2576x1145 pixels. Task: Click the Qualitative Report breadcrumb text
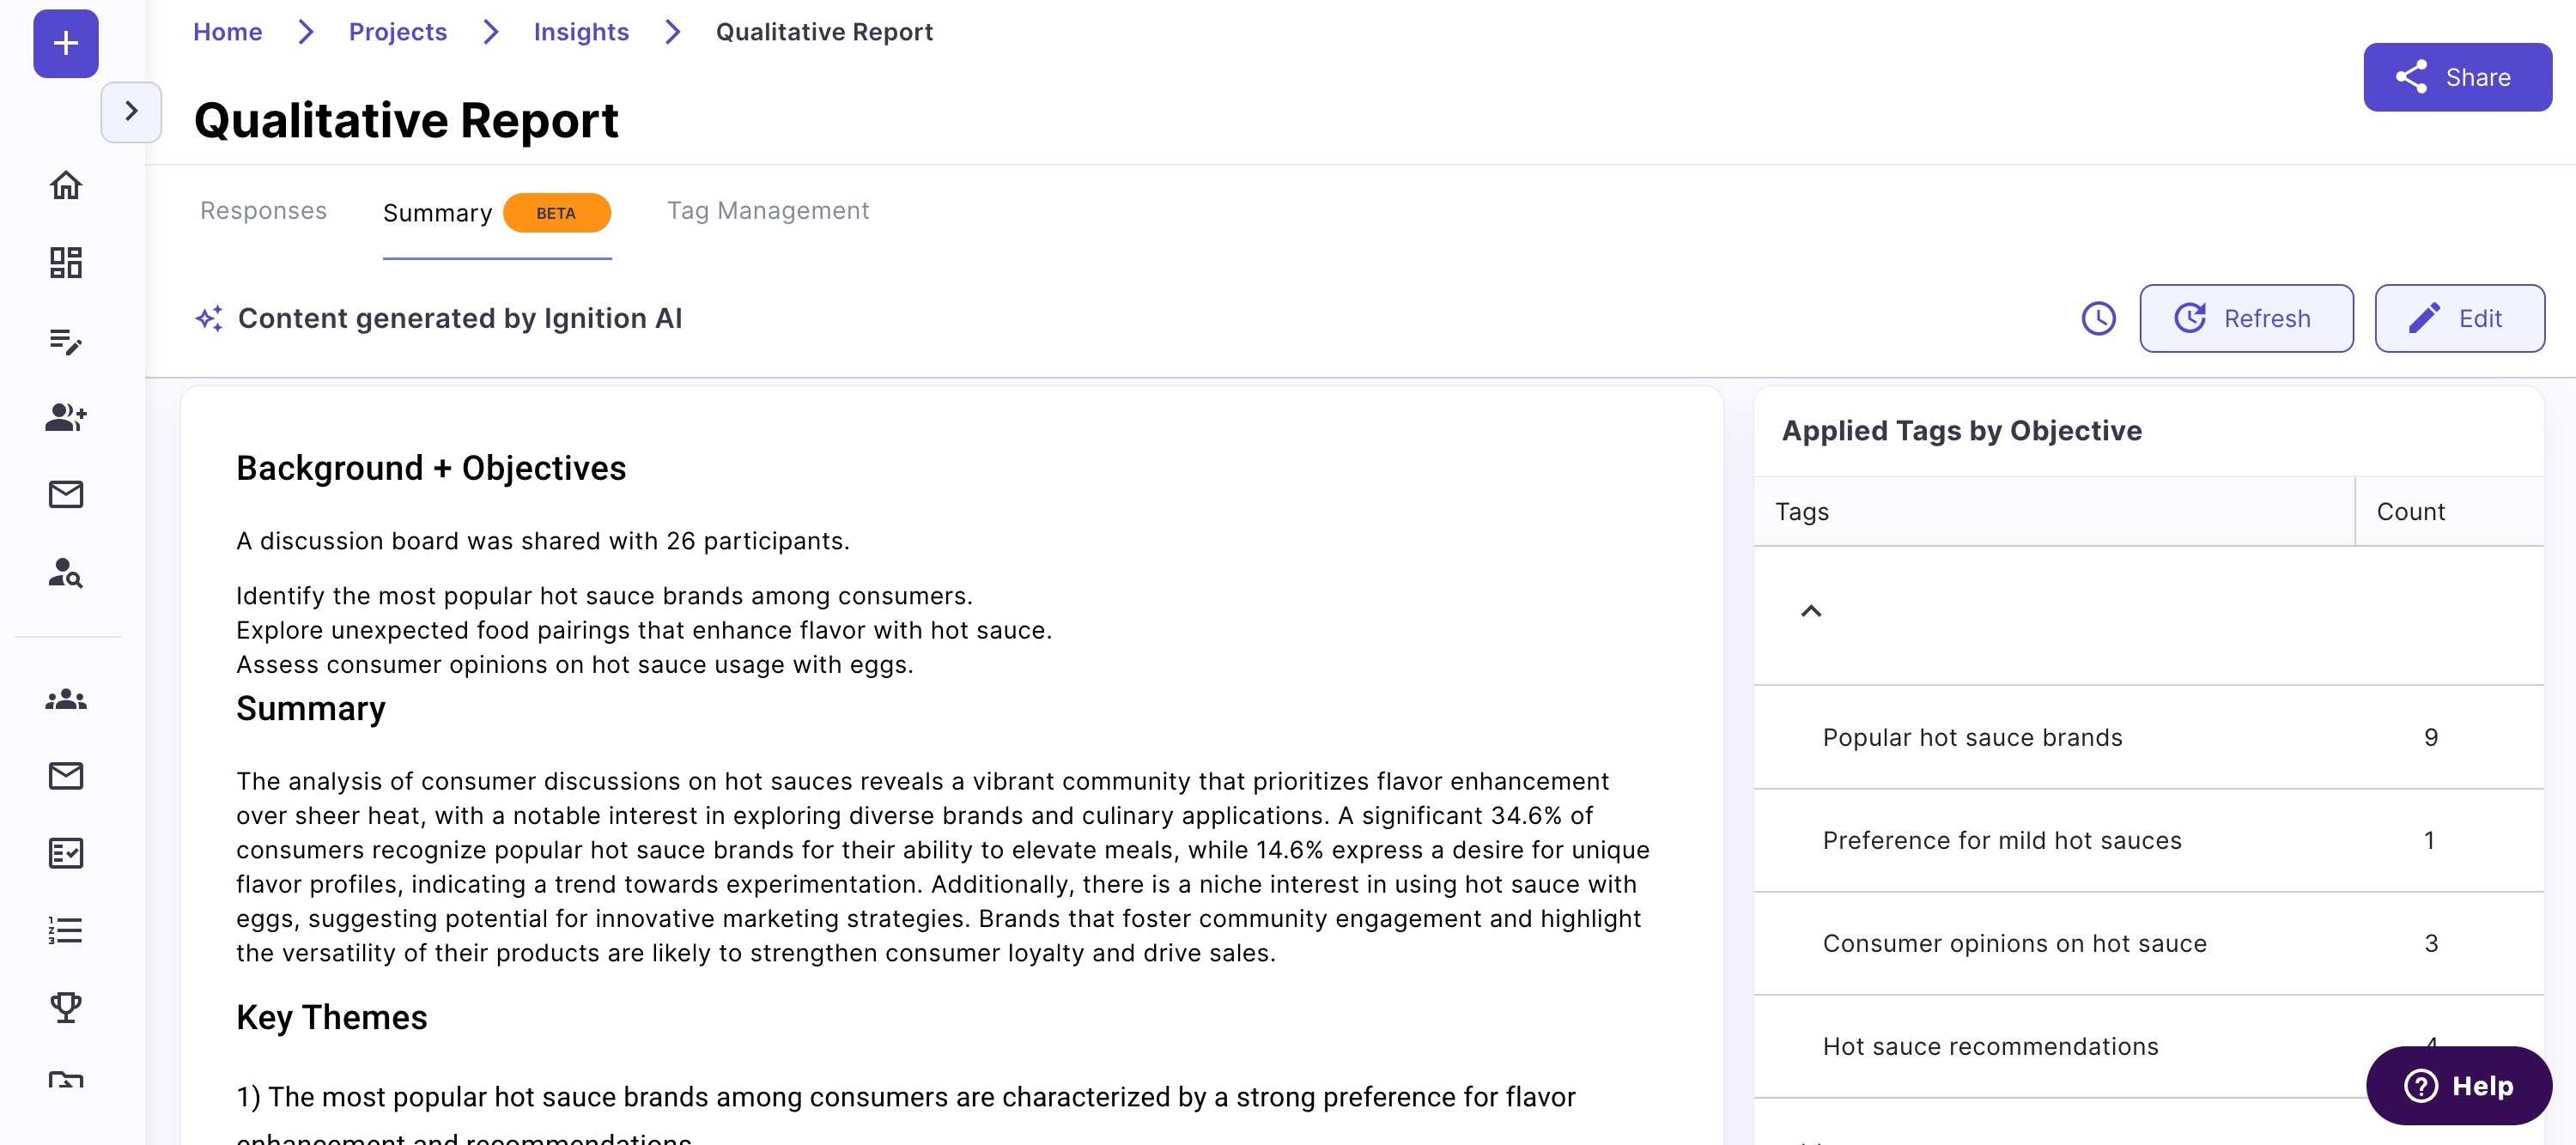point(824,32)
